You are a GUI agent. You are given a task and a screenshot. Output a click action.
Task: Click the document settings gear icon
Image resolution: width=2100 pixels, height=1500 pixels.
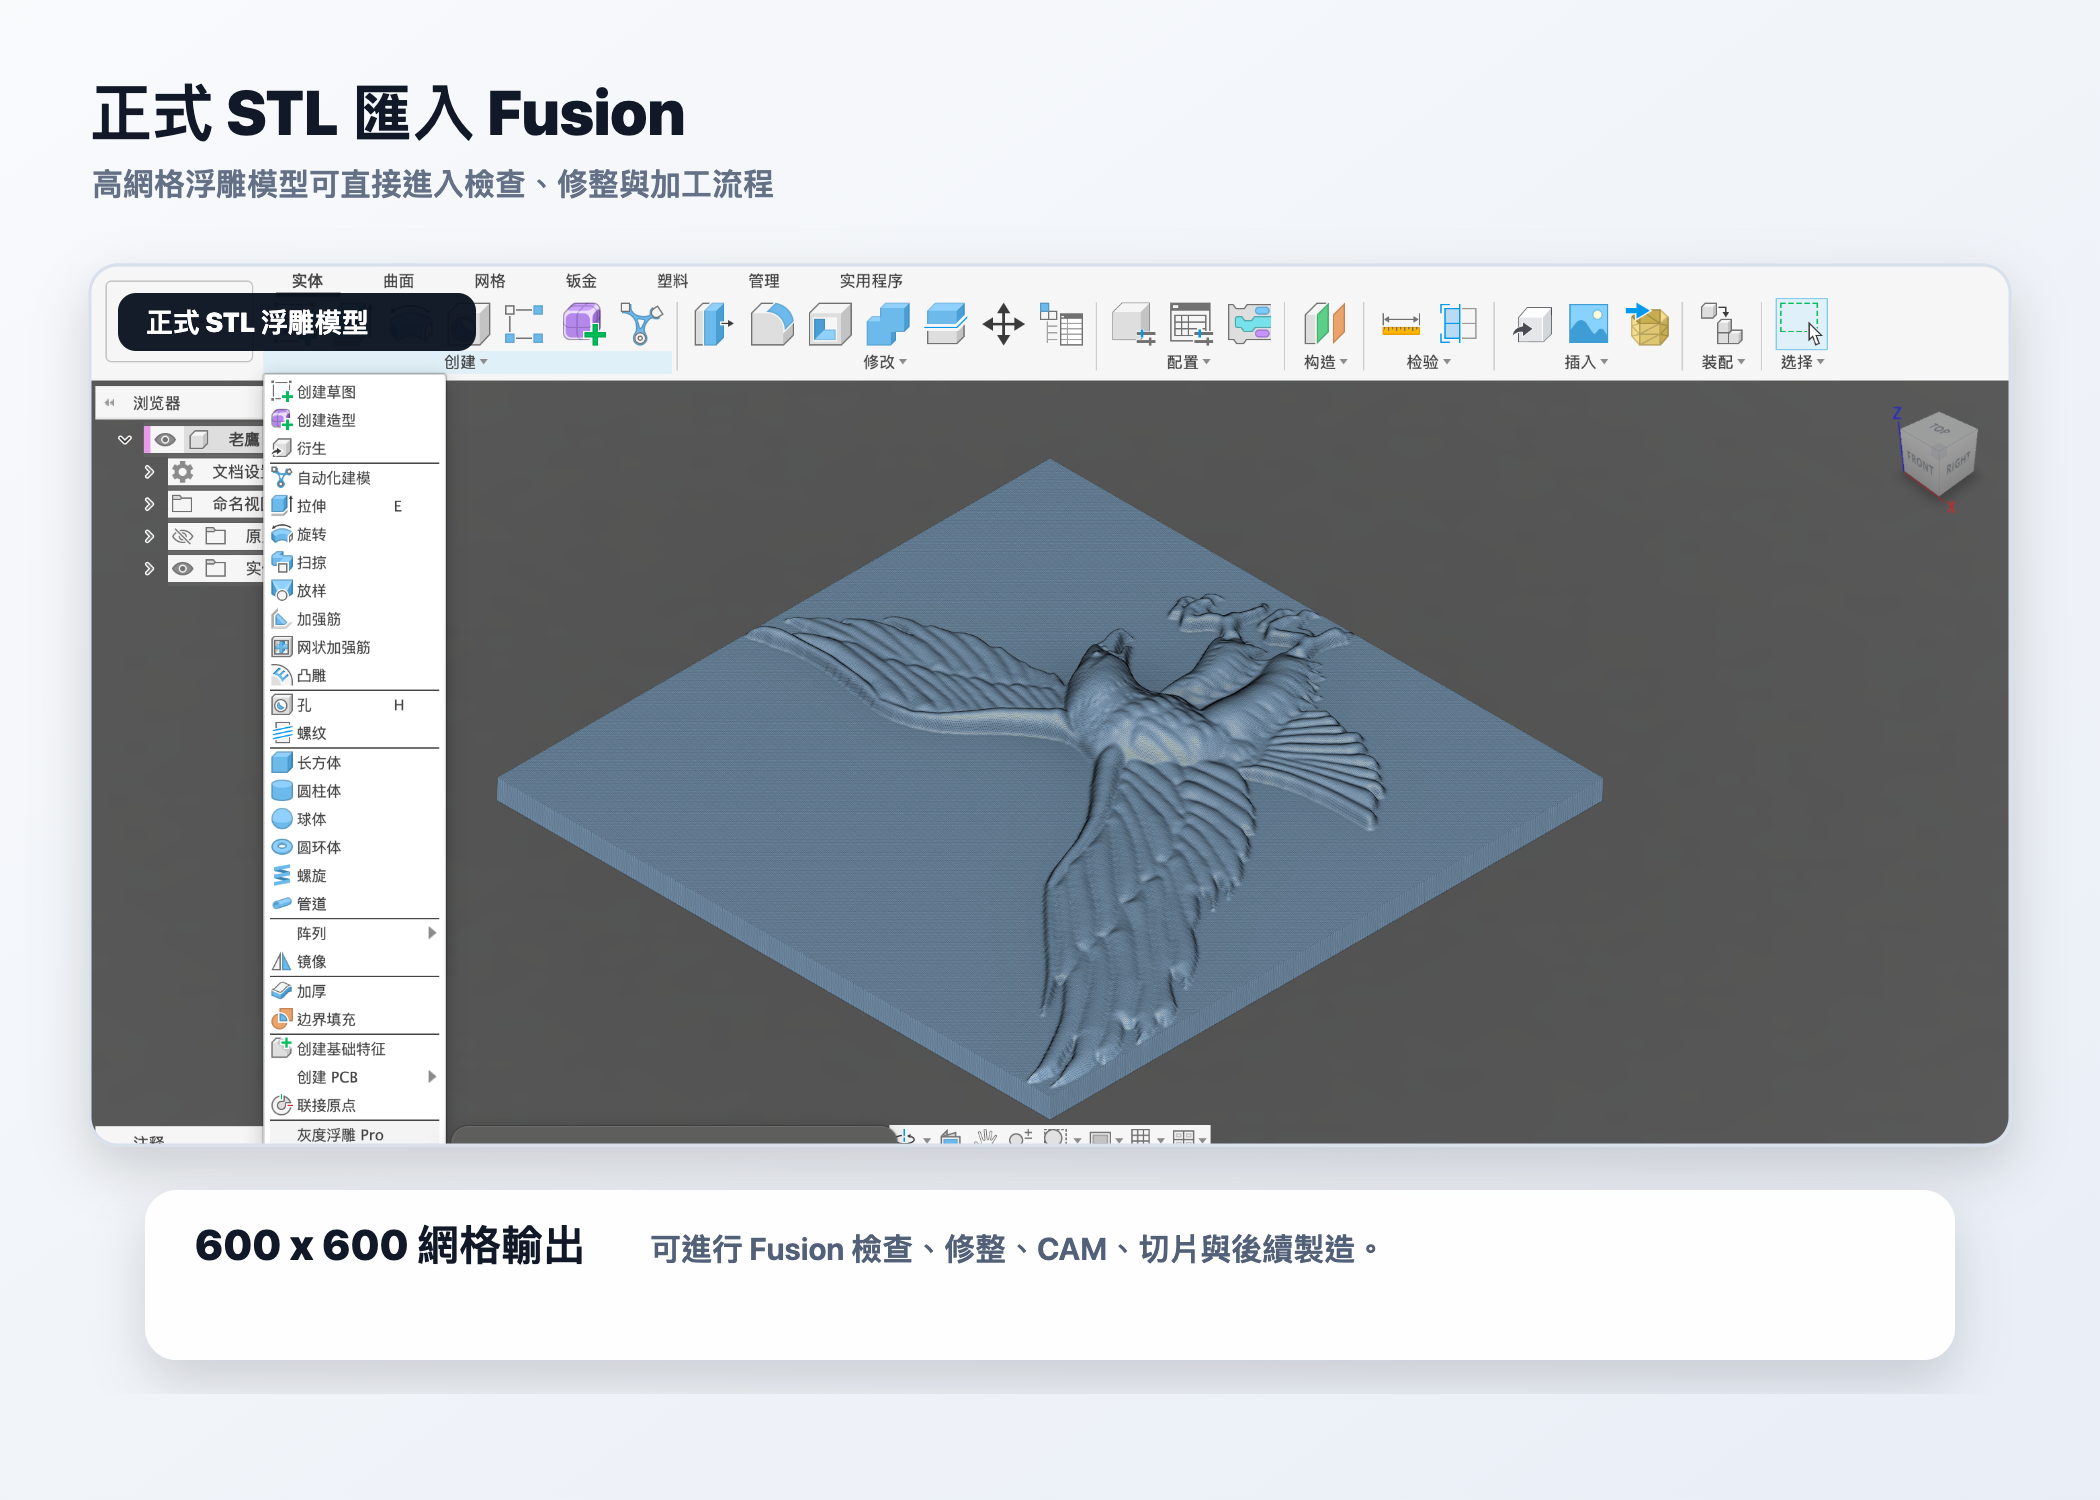click(183, 471)
